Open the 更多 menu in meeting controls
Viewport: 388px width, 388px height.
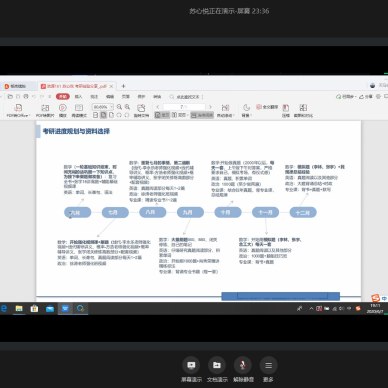pyautogui.click(x=268, y=370)
